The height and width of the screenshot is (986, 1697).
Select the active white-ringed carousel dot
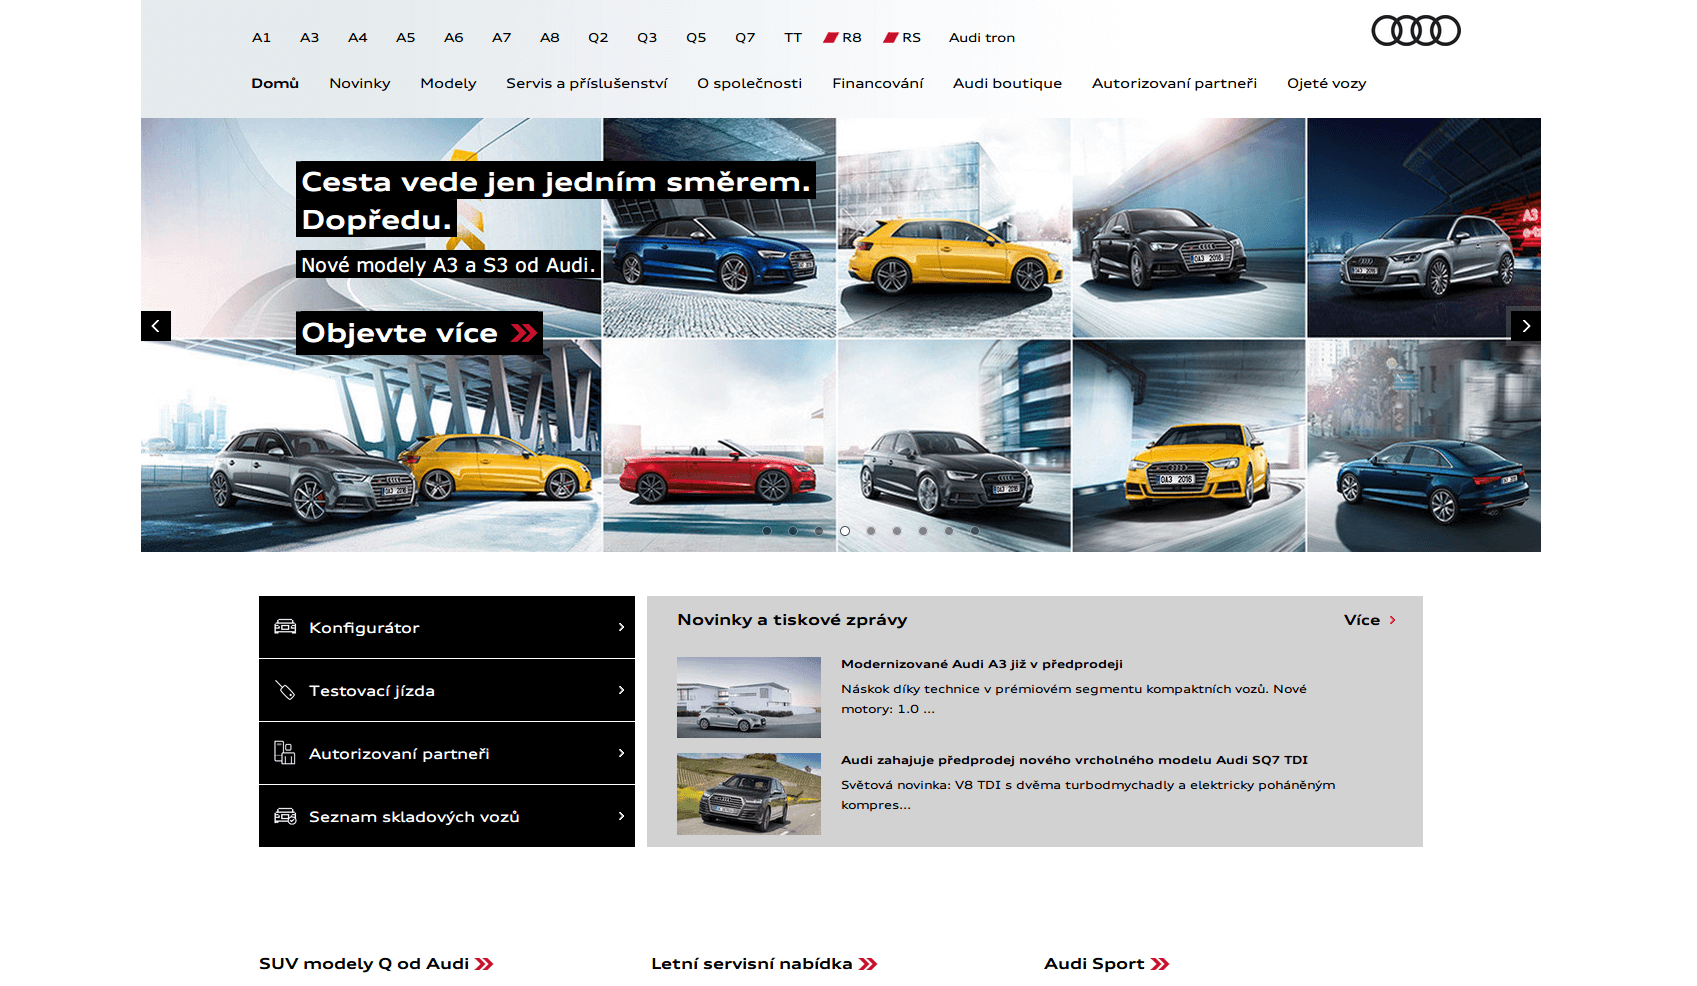coord(845,531)
